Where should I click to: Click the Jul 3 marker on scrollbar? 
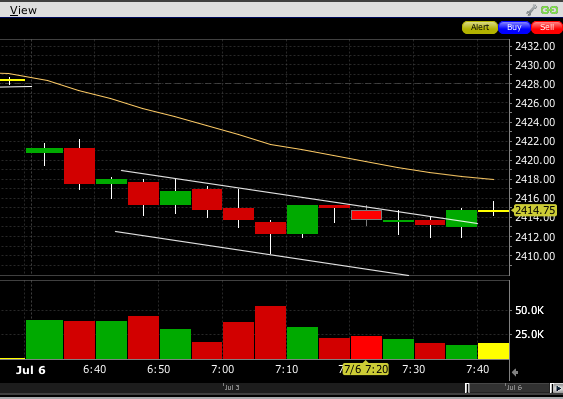pos(232,388)
